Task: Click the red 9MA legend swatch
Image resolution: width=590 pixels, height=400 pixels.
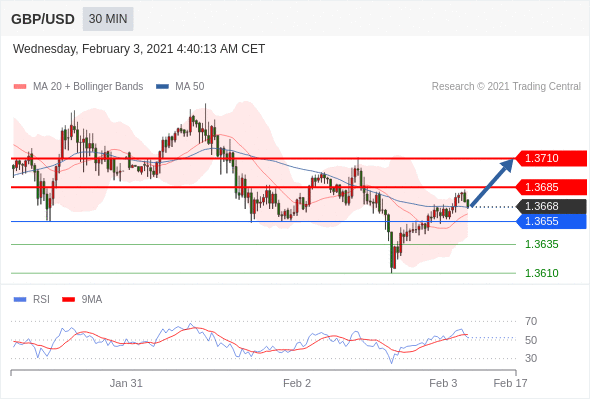Action: coord(68,300)
